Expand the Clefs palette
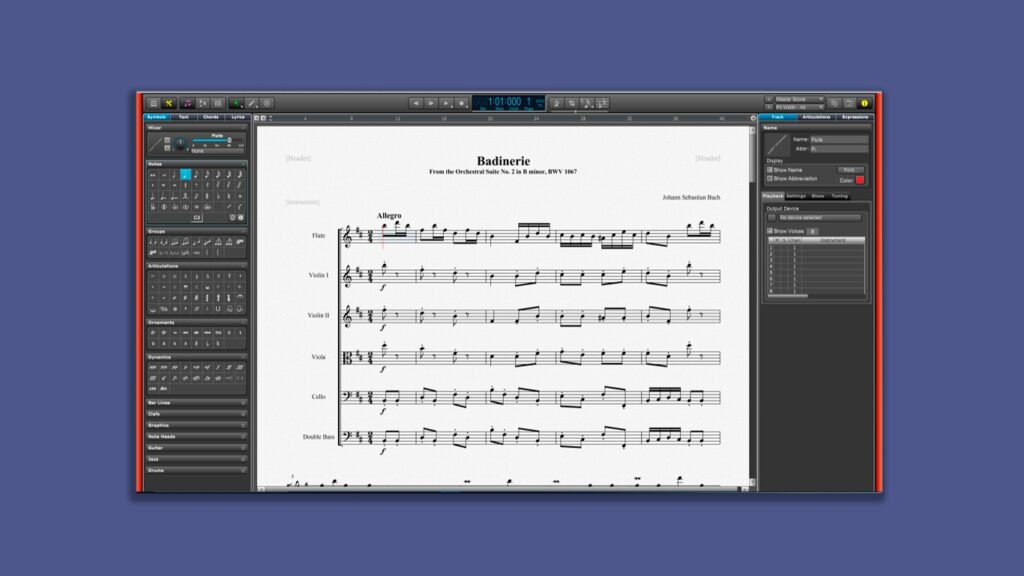The height and width of the screenshot is (576, 1024). pyautogui.click(x=196, y=414)
